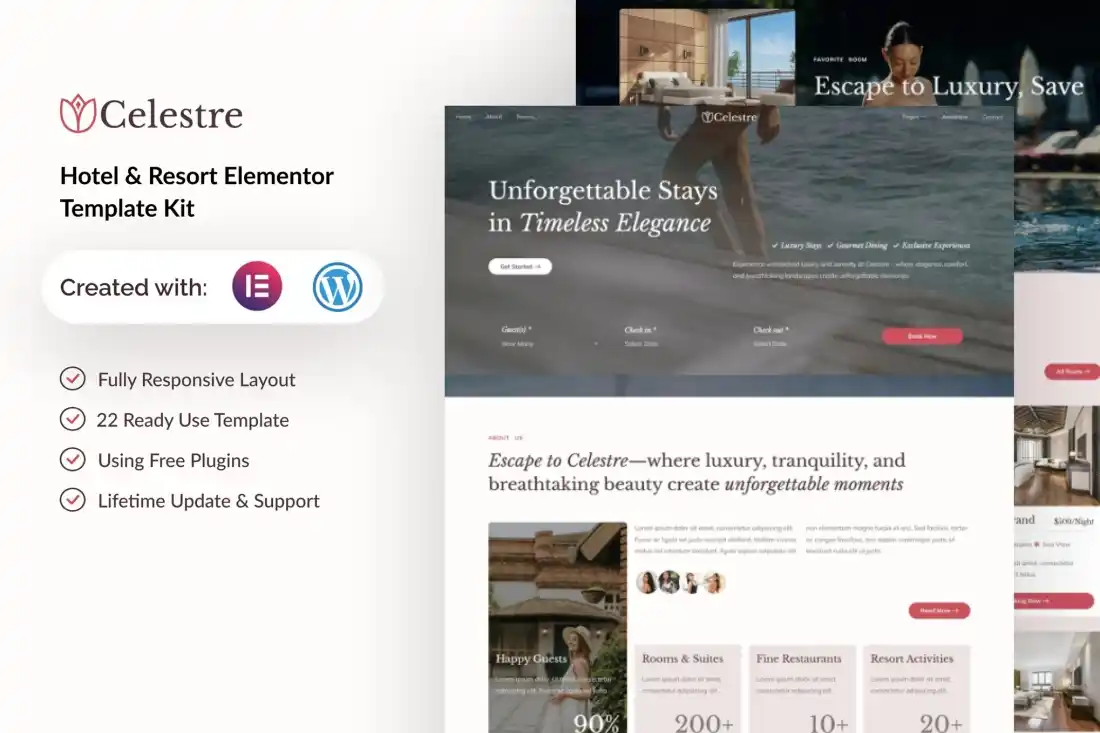Viewport: 1100px width, 733px height.
Task: Click the WordPress logo icon
Action: (x=337, y=287)
